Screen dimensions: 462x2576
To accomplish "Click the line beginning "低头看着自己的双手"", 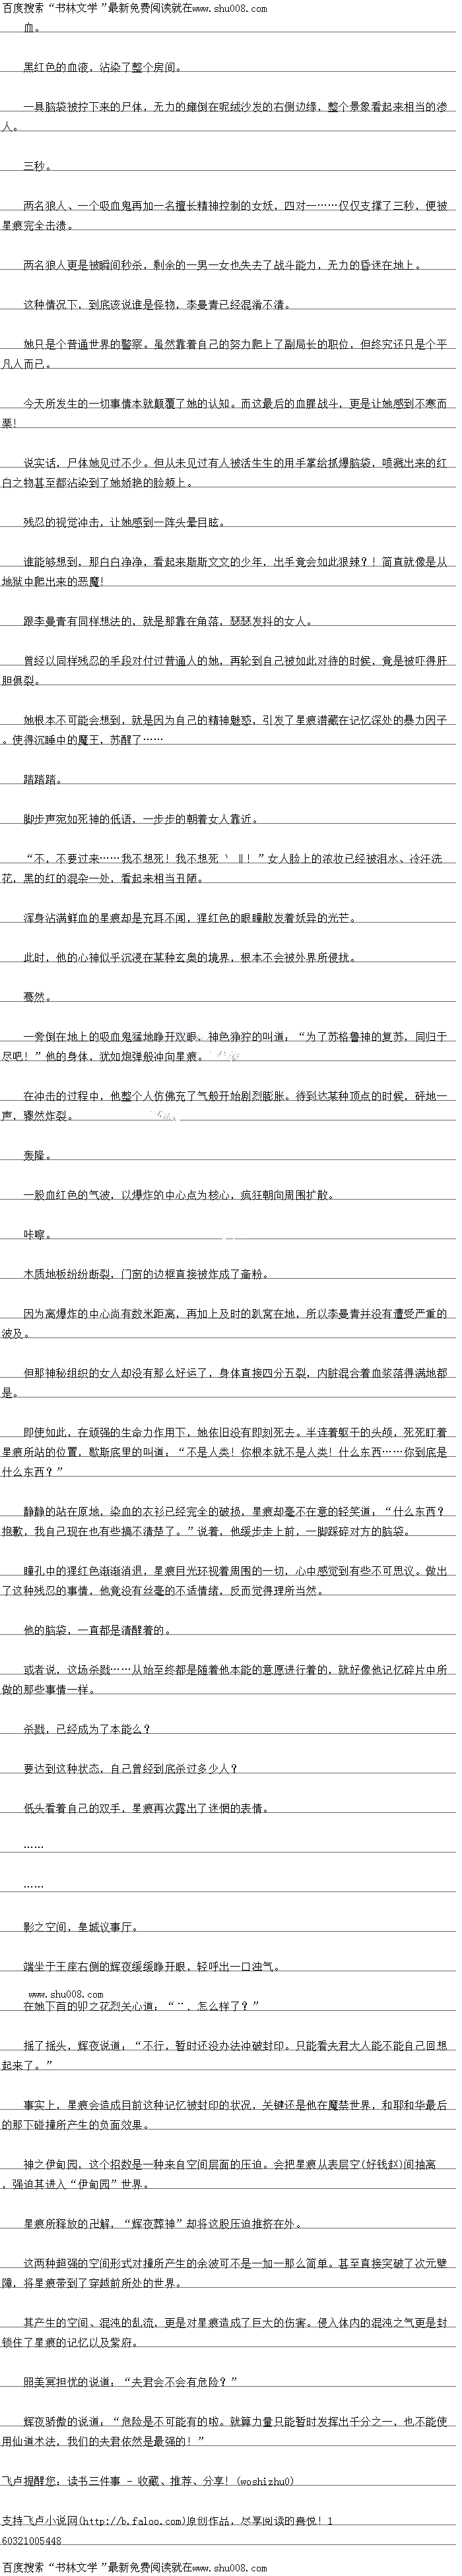I will pos(145,1807).
